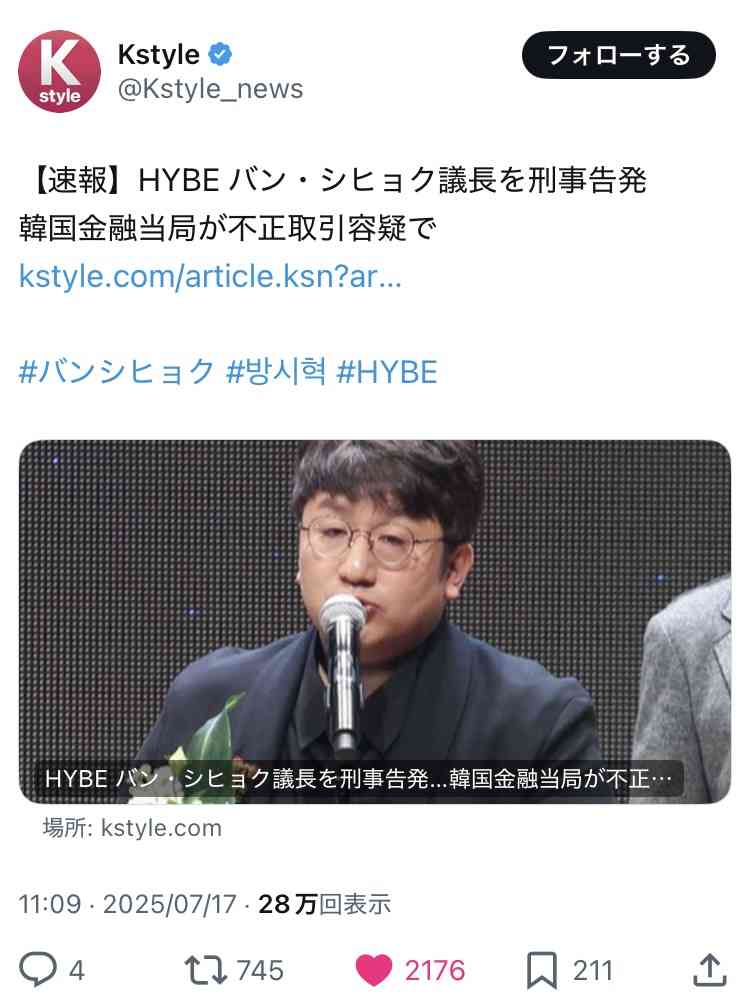Open the card headline caption over photo
Viewport: 750px width, 1003px height.
click(x=358, y=778)
